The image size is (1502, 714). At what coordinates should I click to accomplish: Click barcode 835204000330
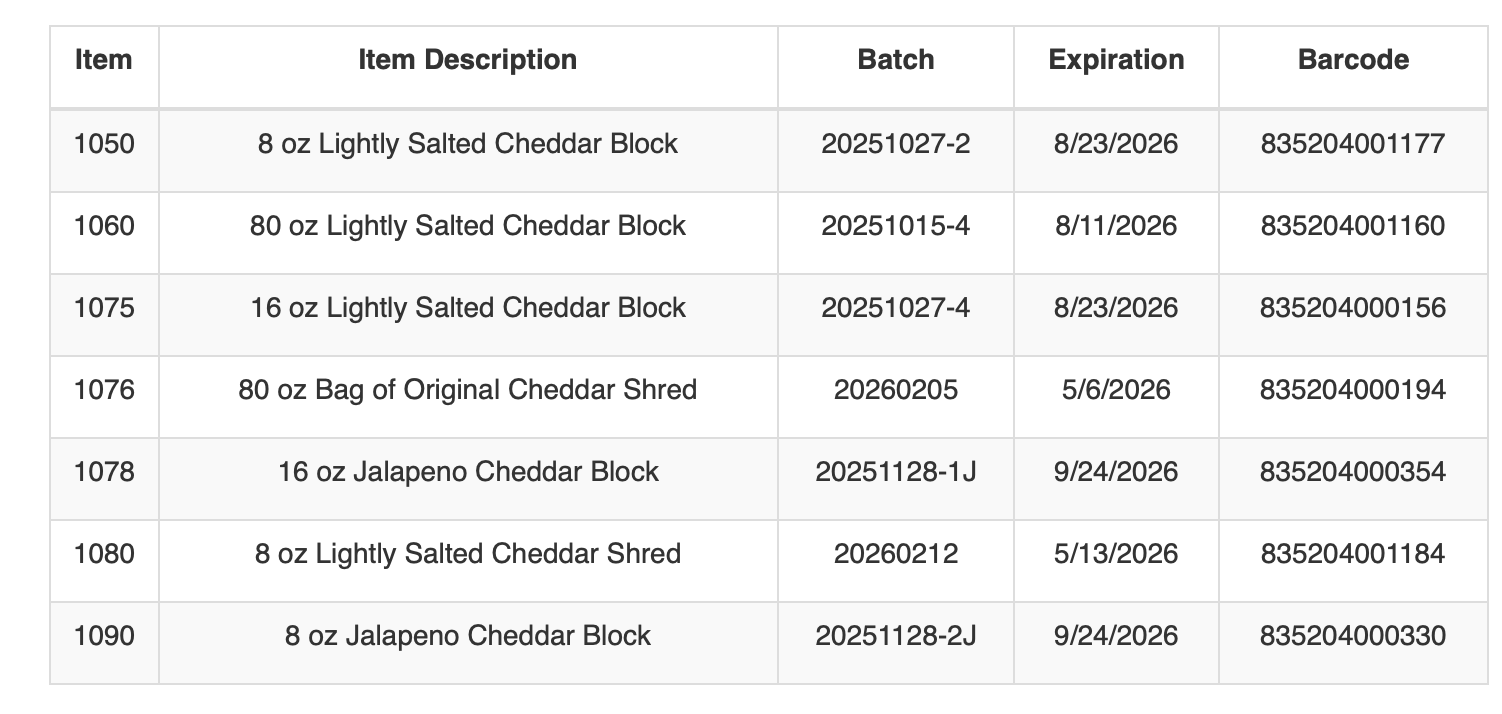point(1353,636)
